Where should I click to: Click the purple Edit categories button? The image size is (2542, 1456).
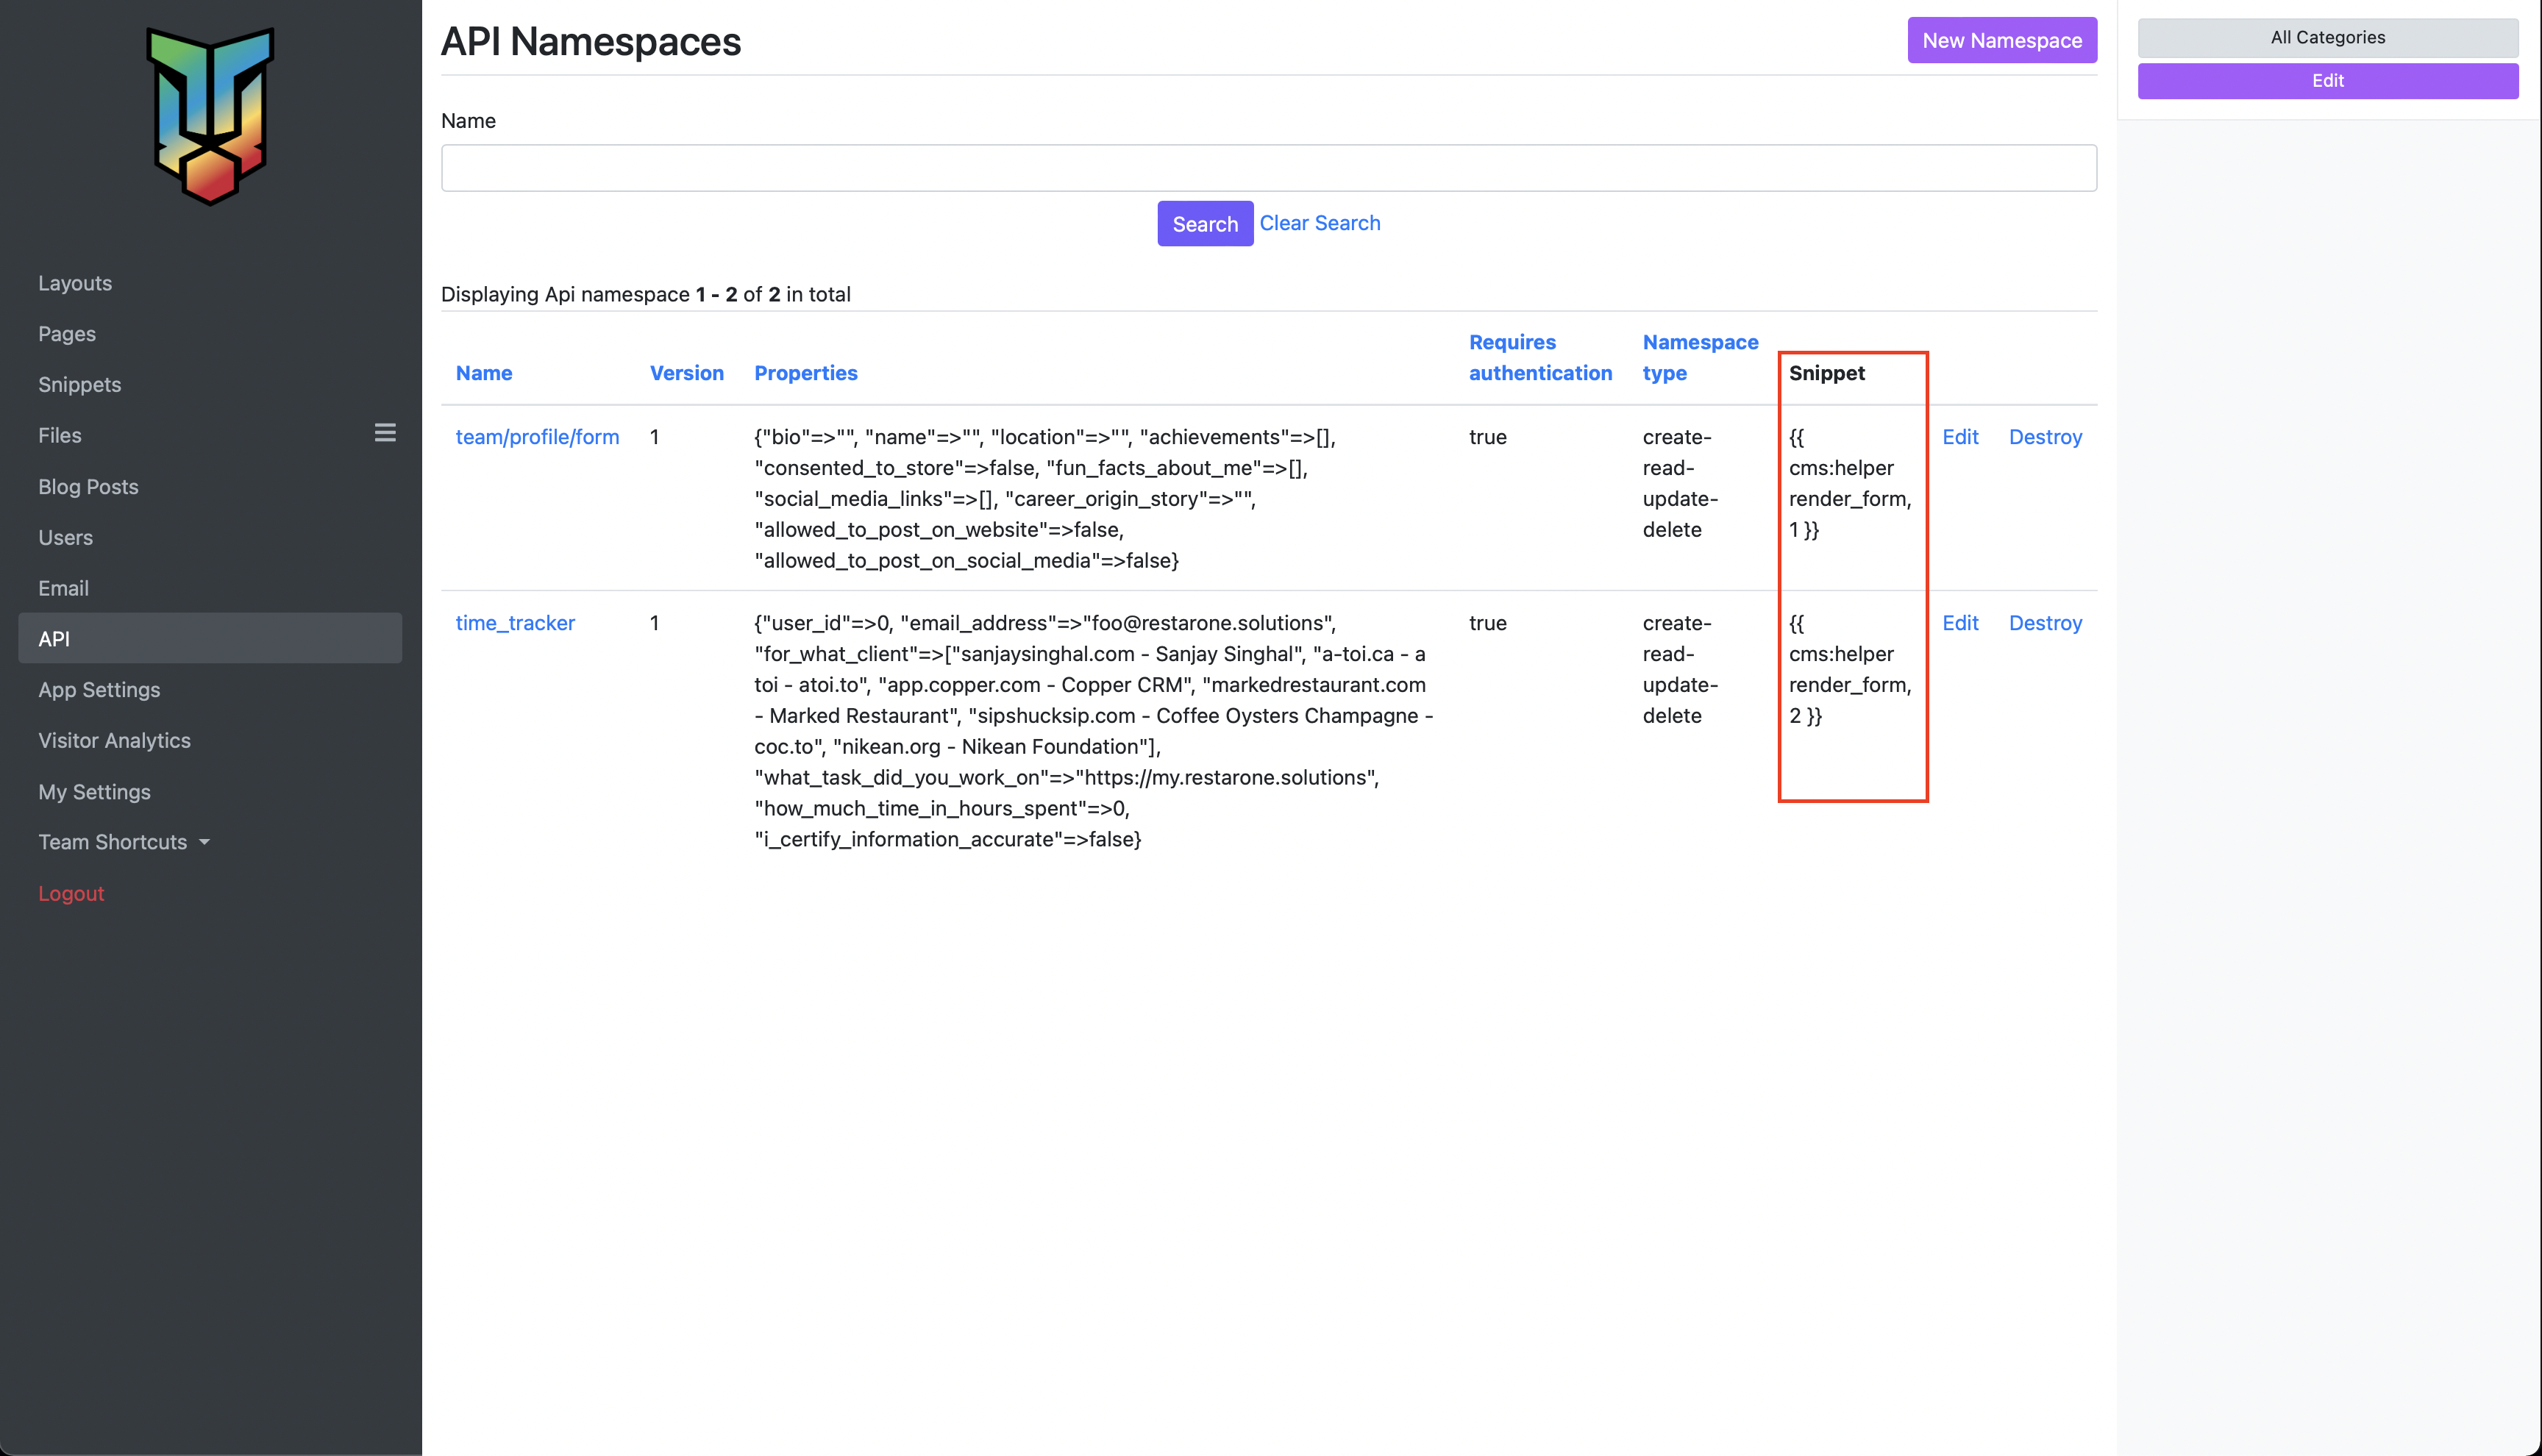click(x=2327, y=81)
